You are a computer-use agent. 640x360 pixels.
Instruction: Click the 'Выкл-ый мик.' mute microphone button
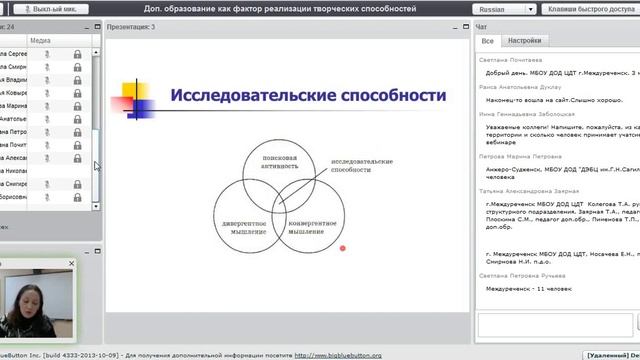pos(51,9)
